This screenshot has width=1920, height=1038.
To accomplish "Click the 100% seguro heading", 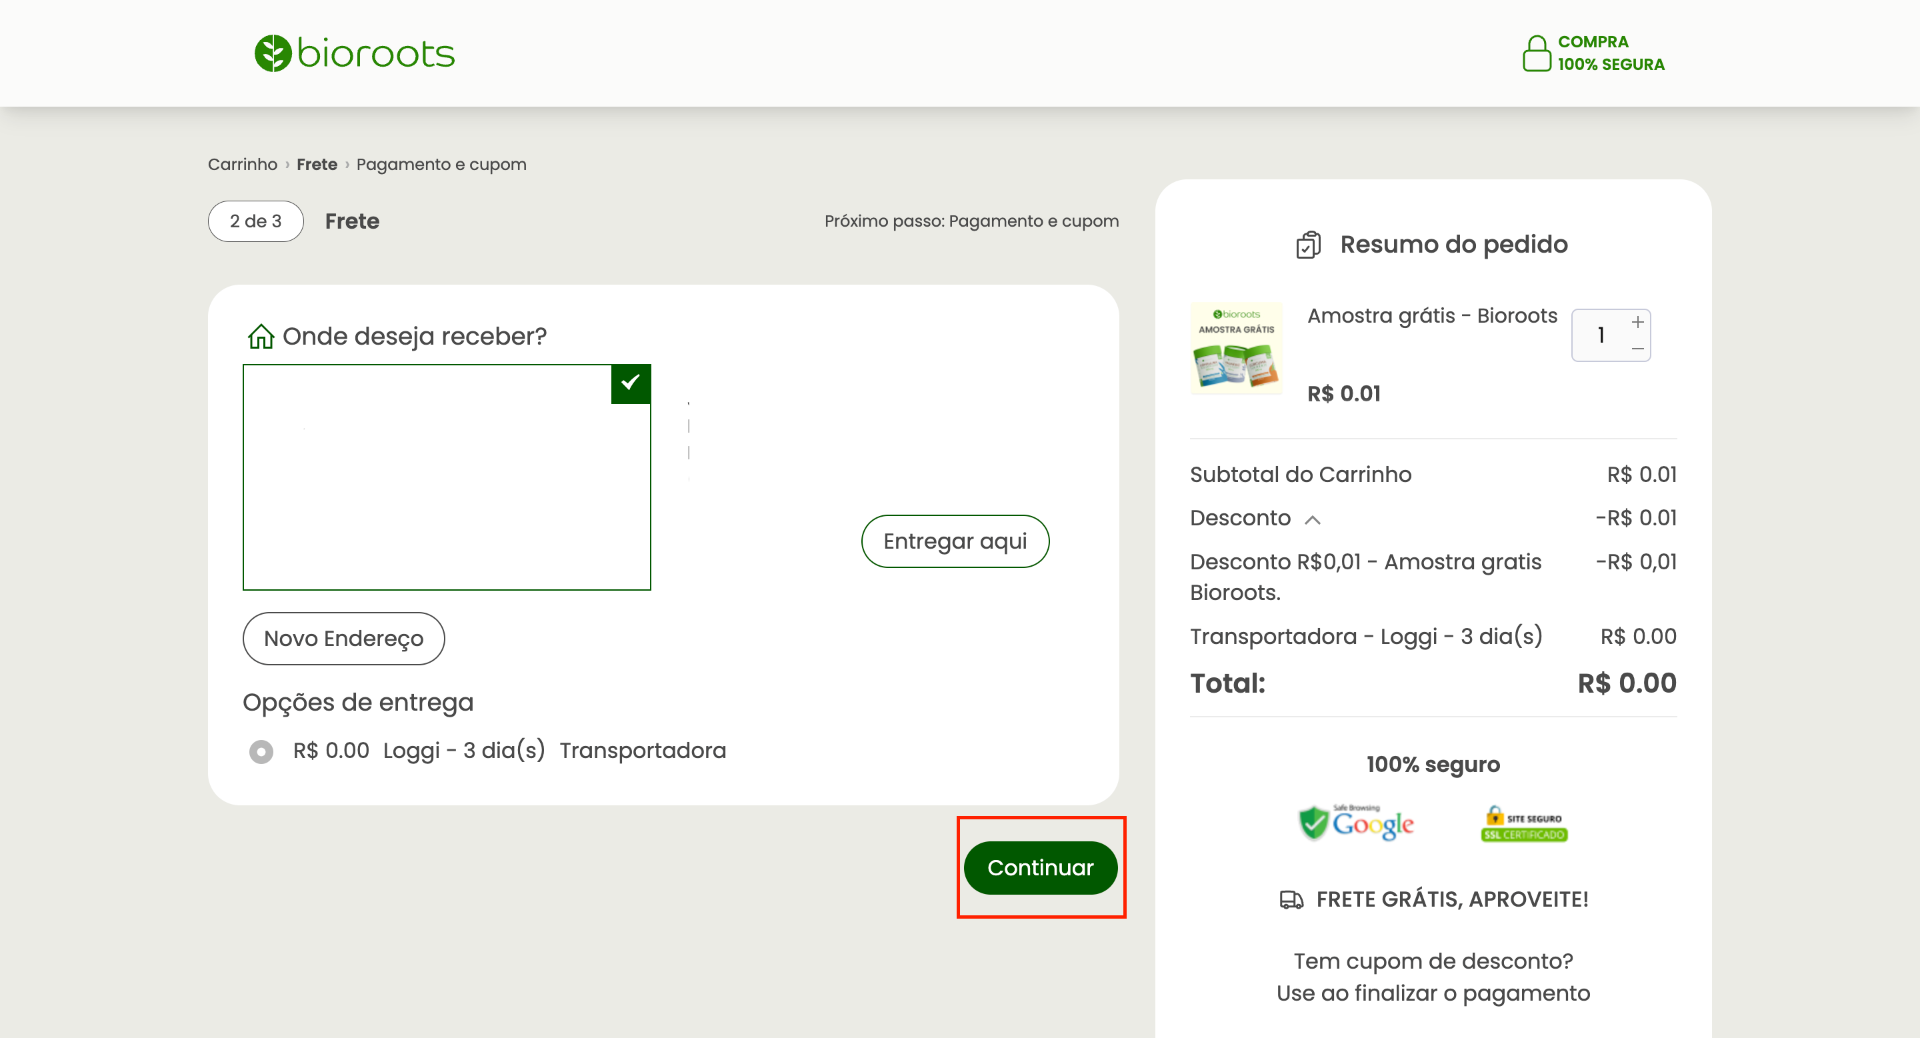I will coord(1433,765).
